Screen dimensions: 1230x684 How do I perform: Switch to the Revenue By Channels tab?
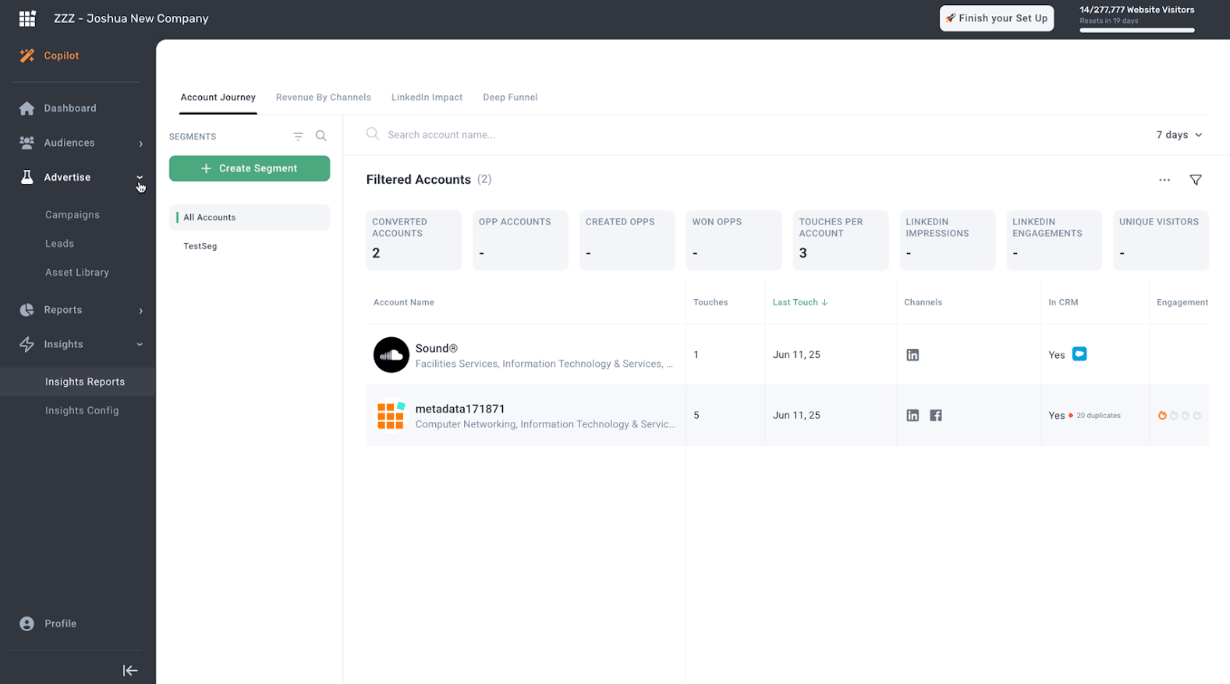point(323,97)
